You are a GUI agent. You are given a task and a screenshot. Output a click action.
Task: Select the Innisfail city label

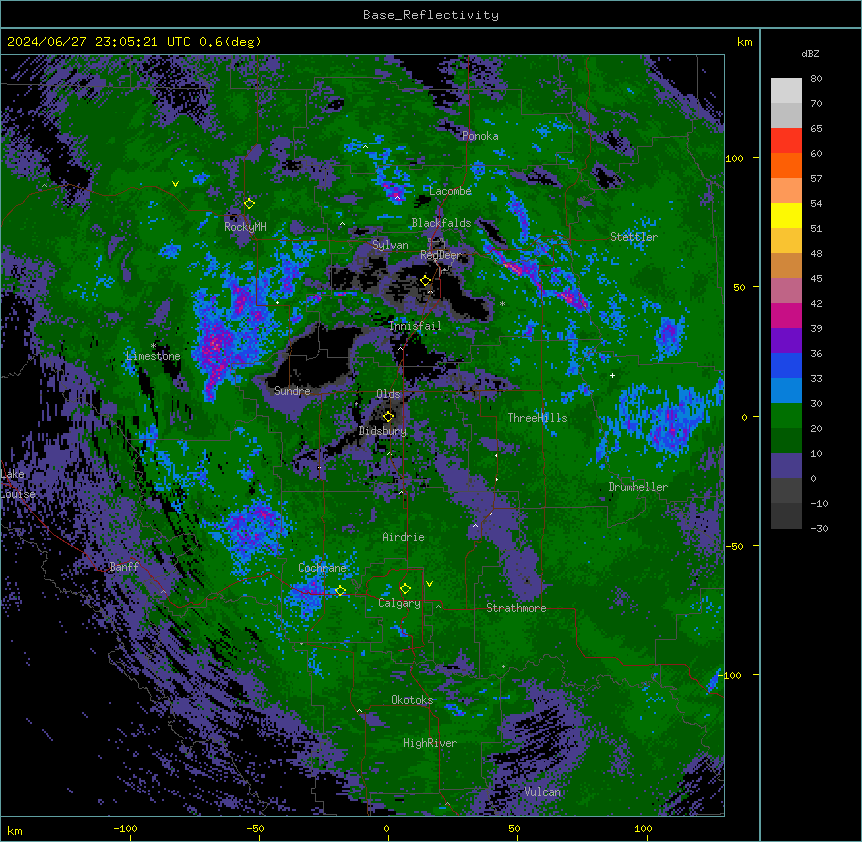click(x=415, y=326)
